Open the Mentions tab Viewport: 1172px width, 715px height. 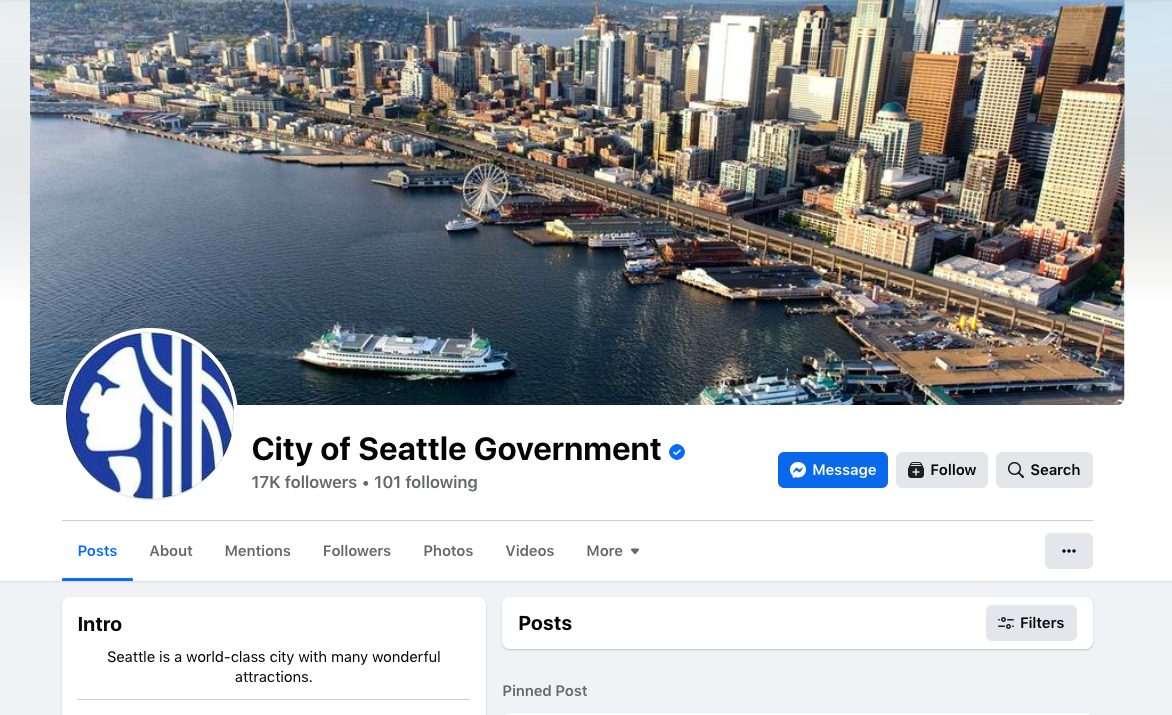click(257, 551)
